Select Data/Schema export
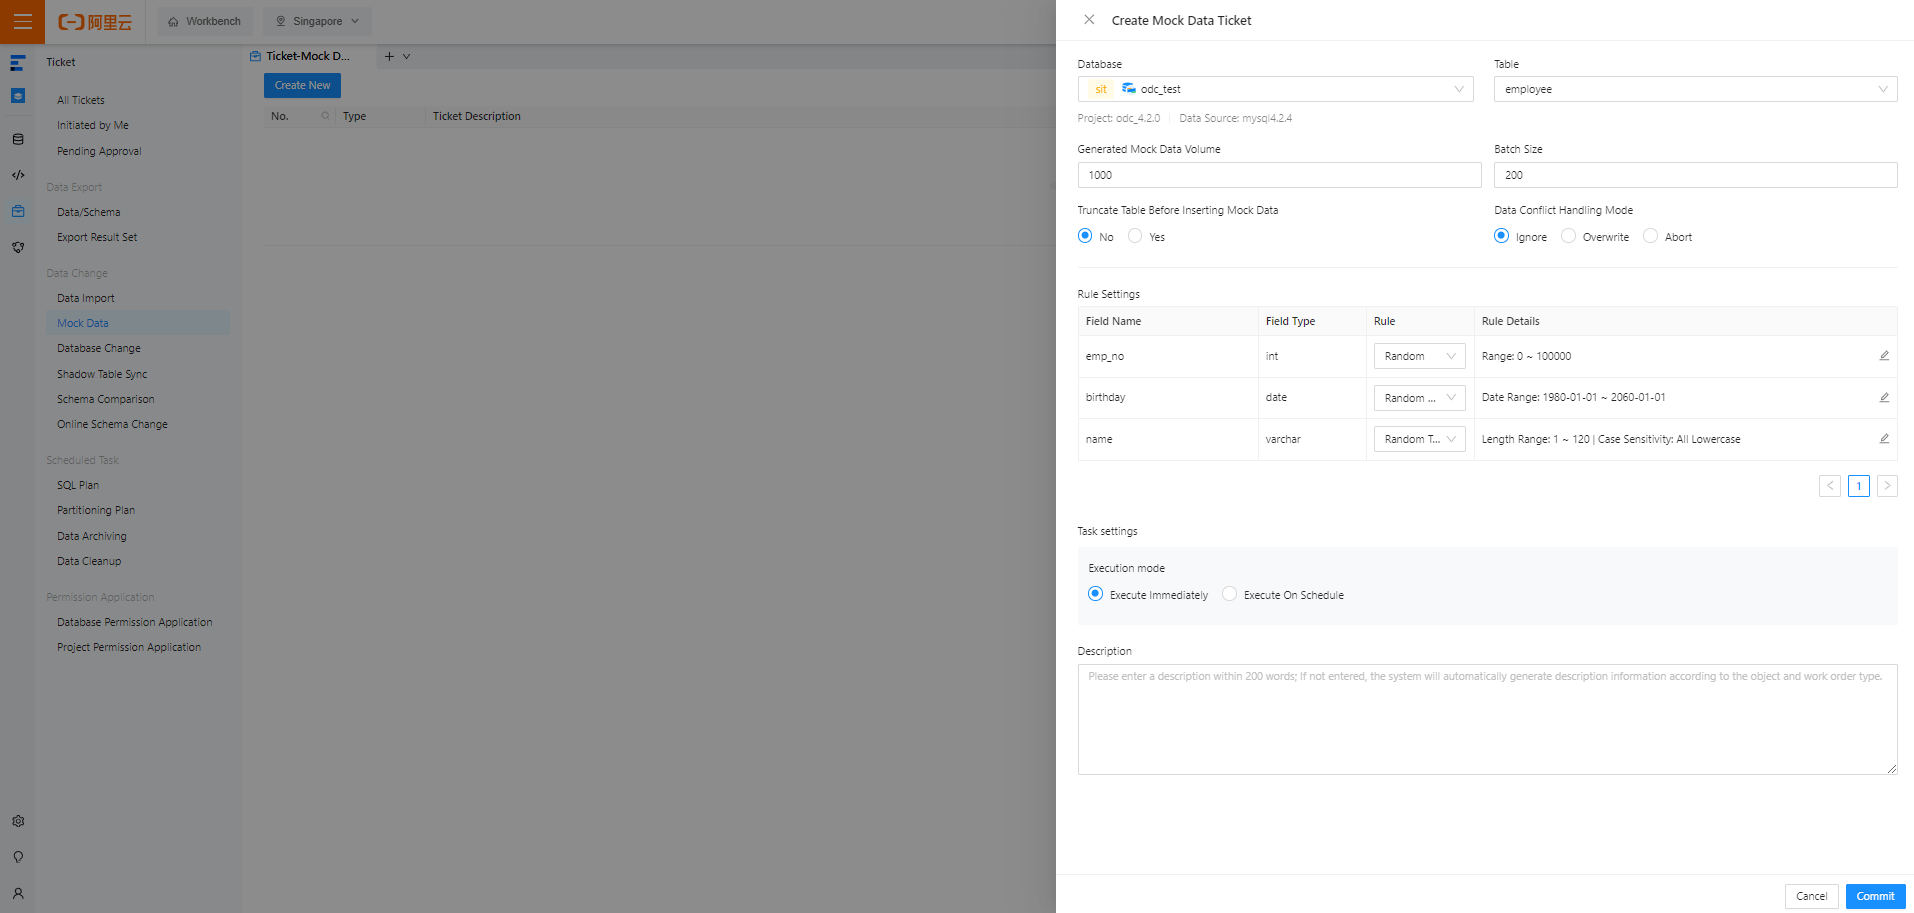 tap(89, 212)
